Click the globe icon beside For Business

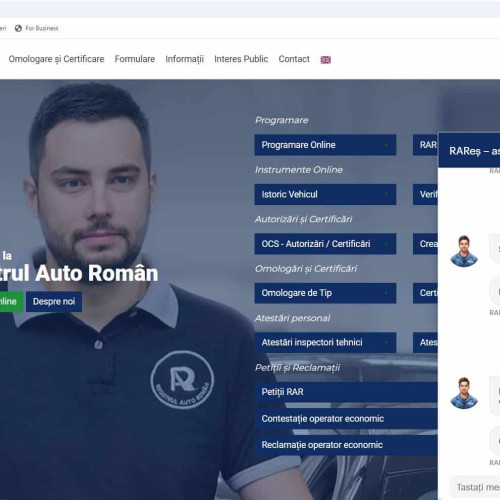click(x=18, y=28)
